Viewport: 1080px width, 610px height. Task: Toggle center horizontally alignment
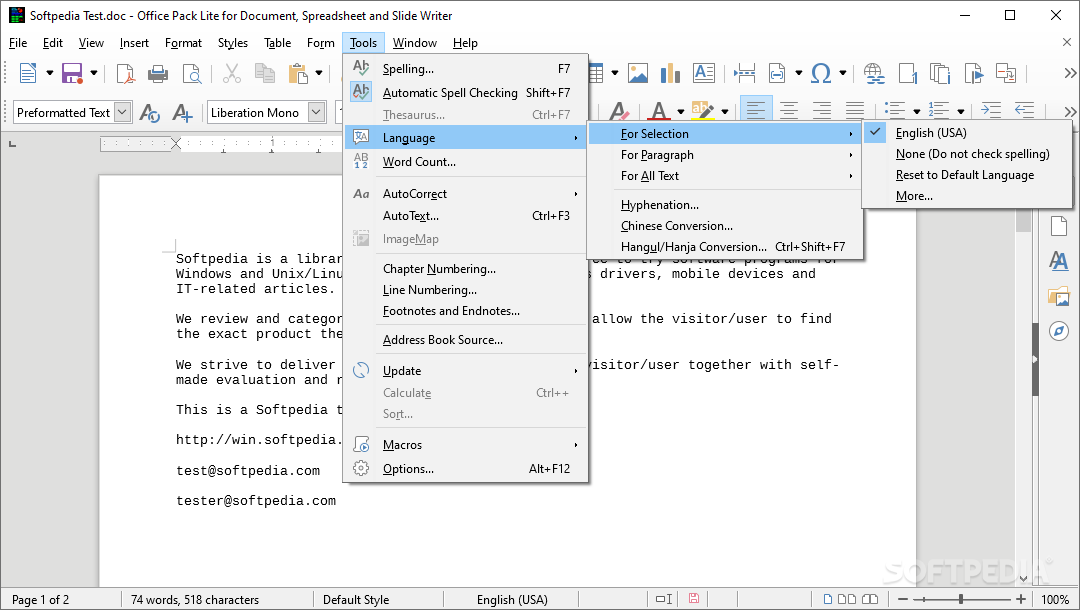click(789, 110)
